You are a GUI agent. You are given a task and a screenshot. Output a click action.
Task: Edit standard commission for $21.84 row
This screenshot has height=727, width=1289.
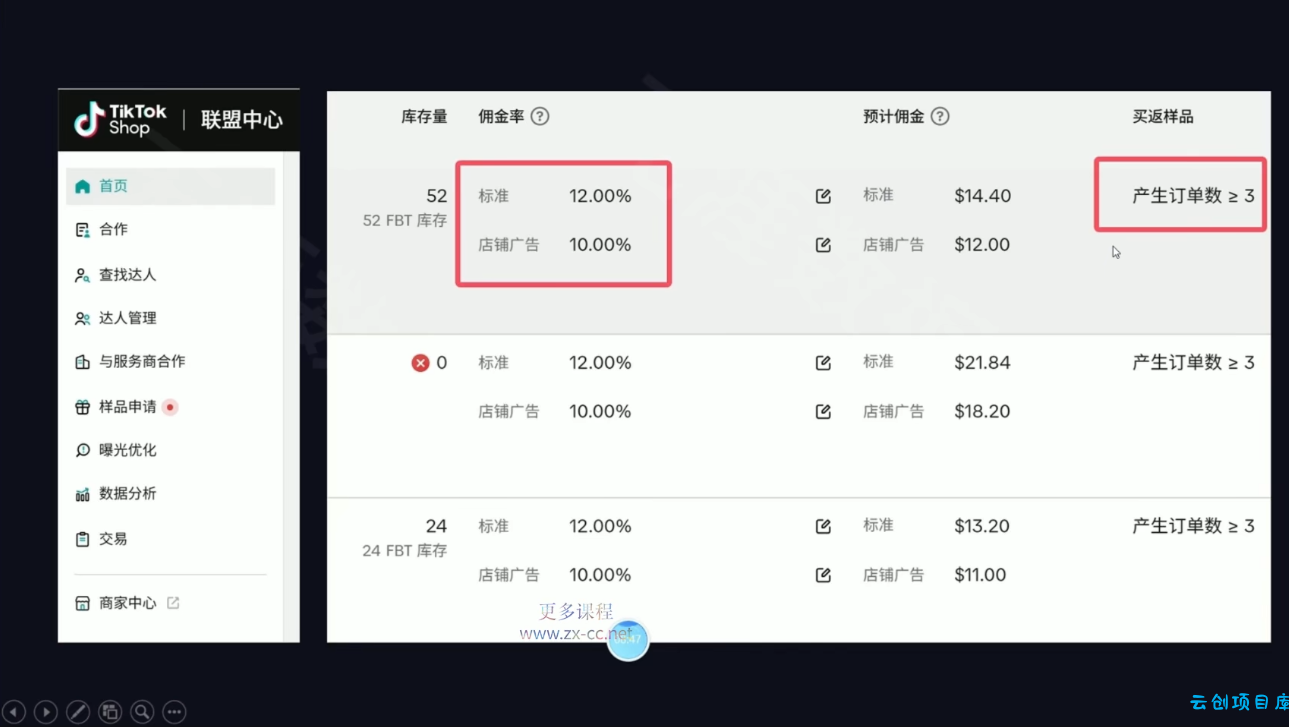click(x=823, y=363)
